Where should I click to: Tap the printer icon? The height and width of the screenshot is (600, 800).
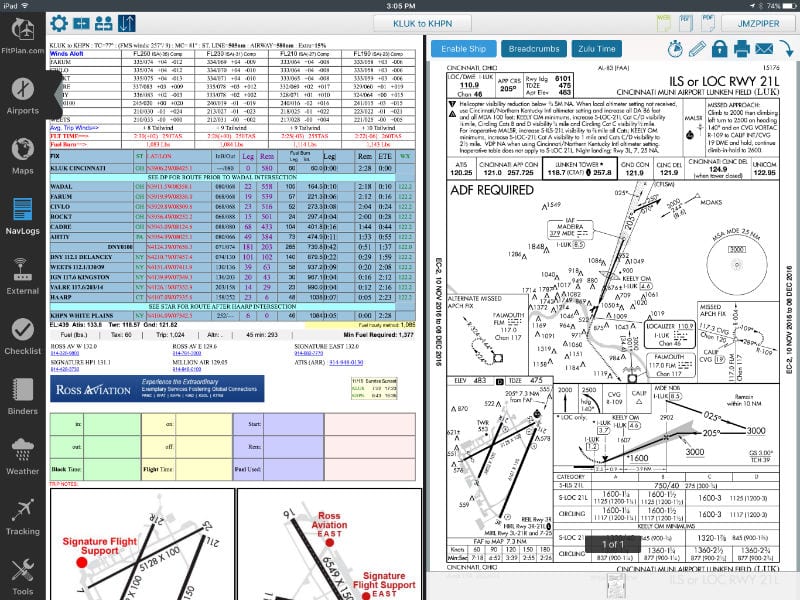coord(743,48)
